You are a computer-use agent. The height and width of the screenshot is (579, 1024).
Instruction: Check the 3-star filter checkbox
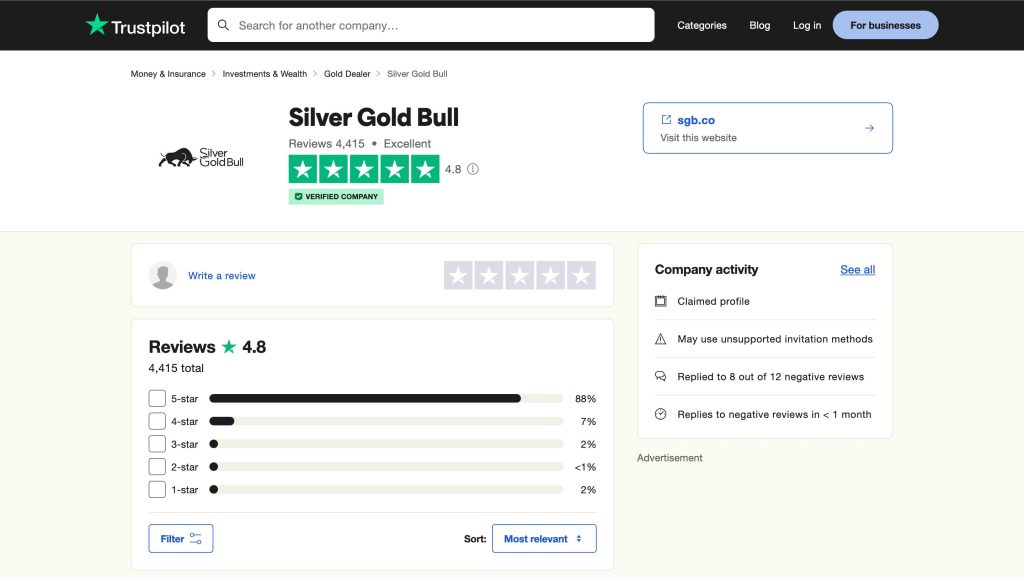click(x=157, y=444)
